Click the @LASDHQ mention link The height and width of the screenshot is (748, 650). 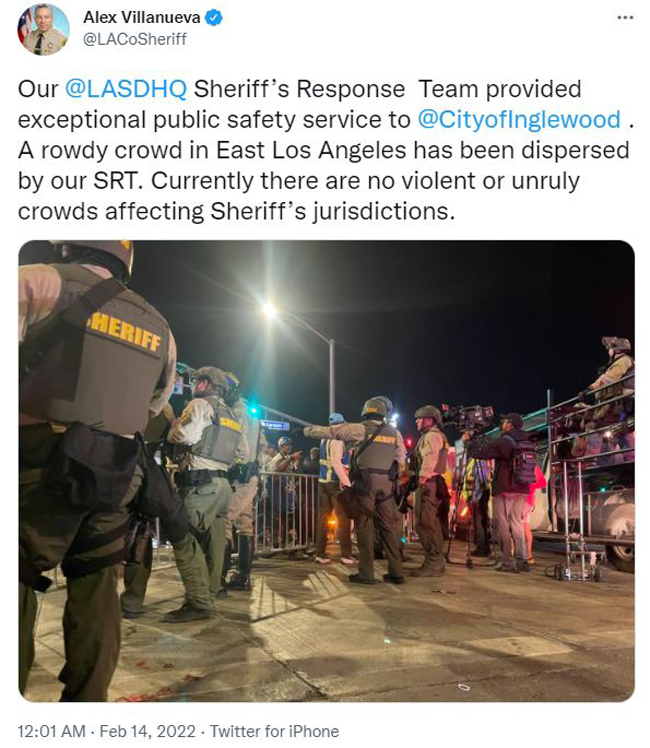coord(125,89)
